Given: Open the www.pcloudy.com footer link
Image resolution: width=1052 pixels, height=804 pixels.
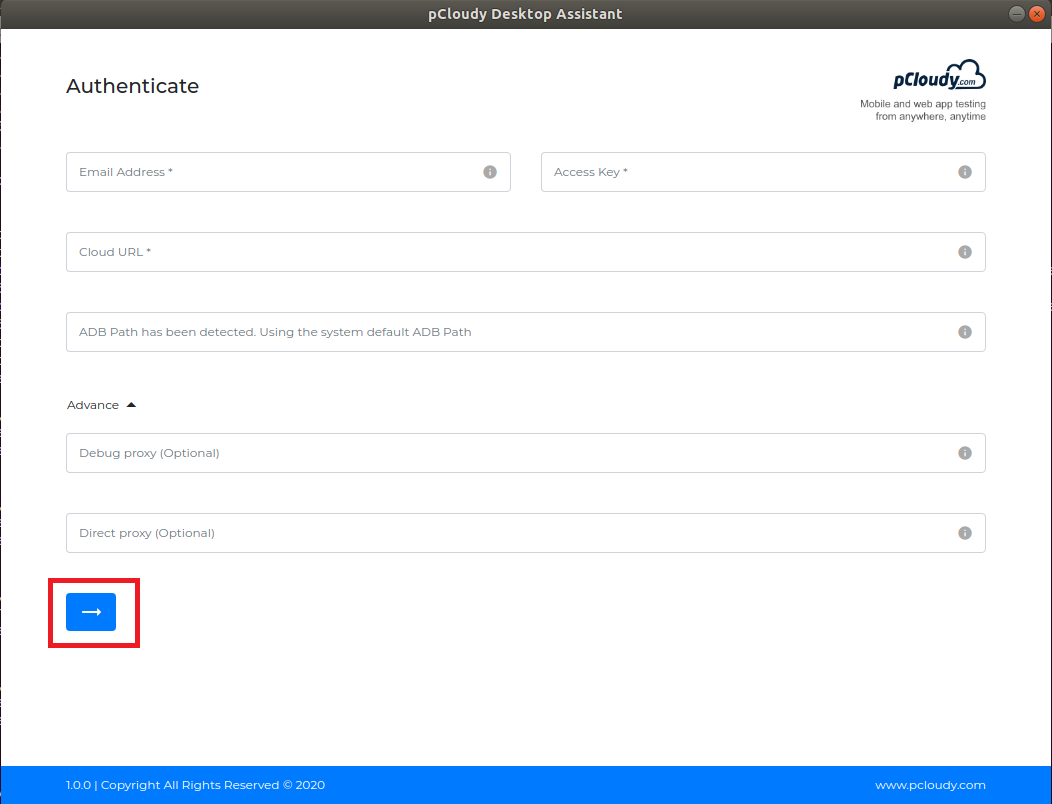Looking at the screenshot, I should click(x=930, y=785).
